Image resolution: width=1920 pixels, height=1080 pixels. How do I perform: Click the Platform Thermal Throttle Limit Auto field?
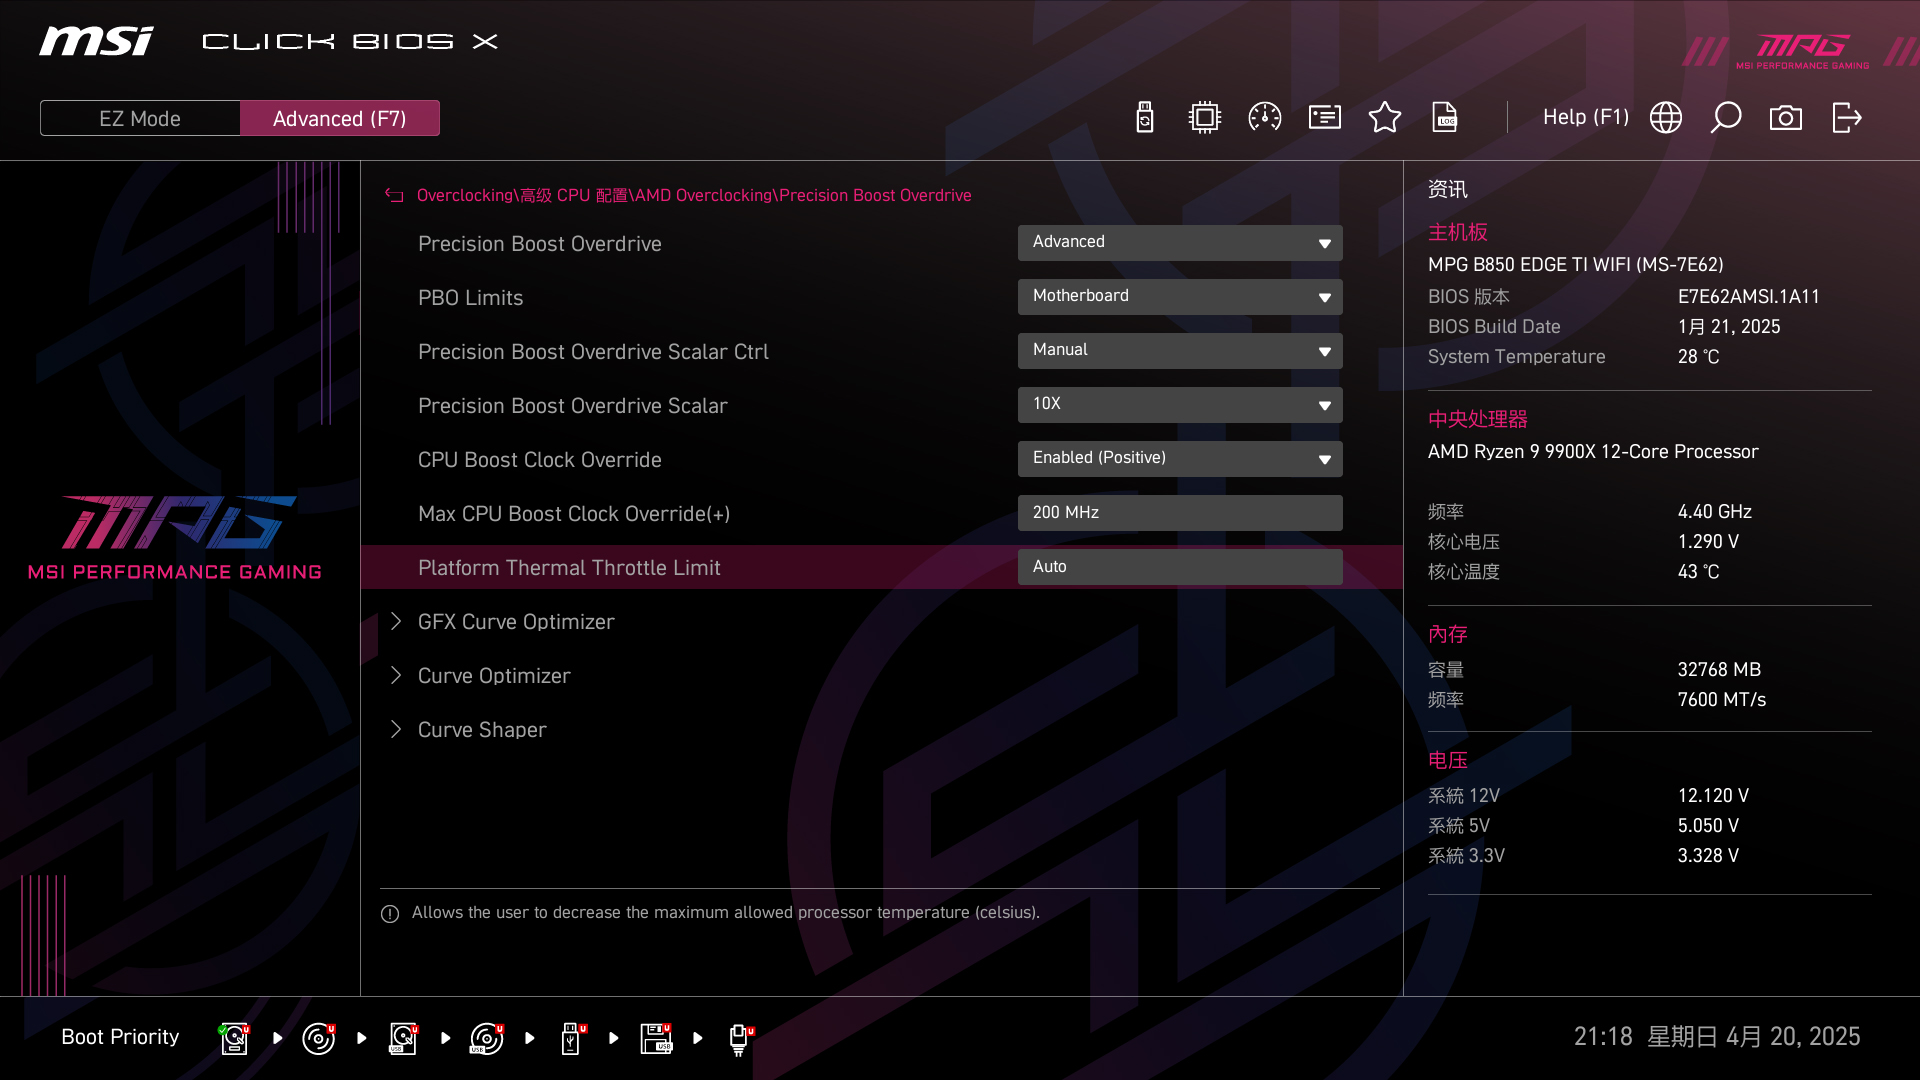pos(1180,566)
